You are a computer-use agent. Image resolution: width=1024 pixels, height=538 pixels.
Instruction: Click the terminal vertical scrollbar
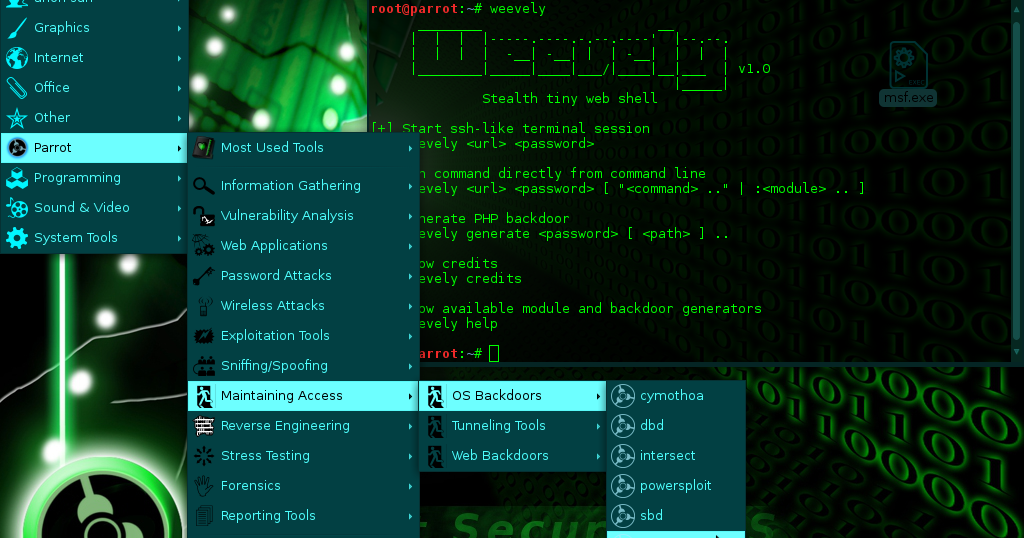coord(1016,180)
